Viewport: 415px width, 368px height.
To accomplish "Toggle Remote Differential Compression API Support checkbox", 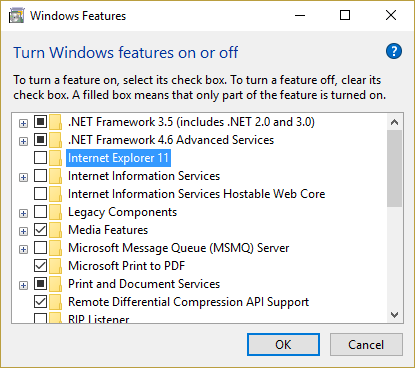I will pos(40,302).
